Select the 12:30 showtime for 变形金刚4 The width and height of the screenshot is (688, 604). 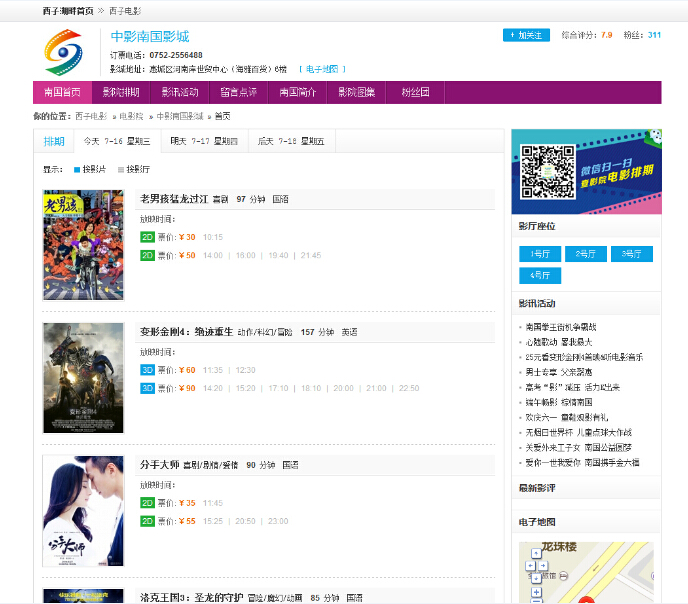pyautogui.click(x=245, y=370)
